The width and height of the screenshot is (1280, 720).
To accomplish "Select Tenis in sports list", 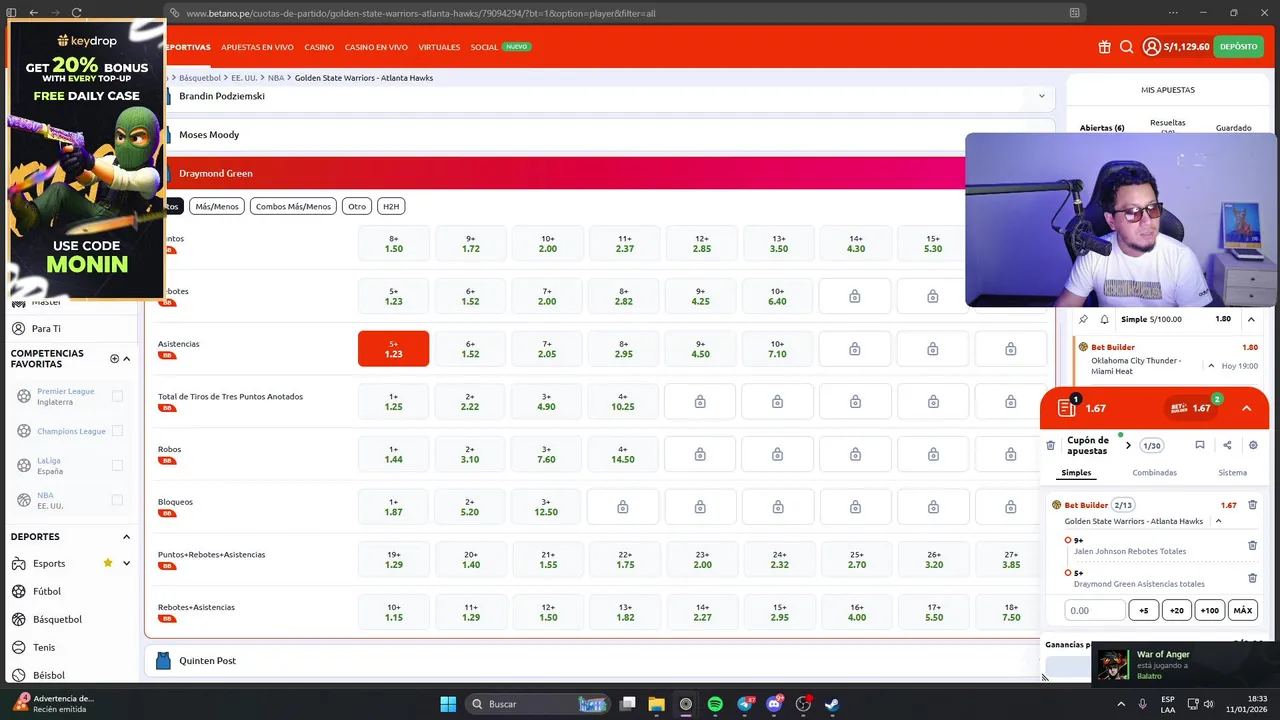I will [44, 647].
